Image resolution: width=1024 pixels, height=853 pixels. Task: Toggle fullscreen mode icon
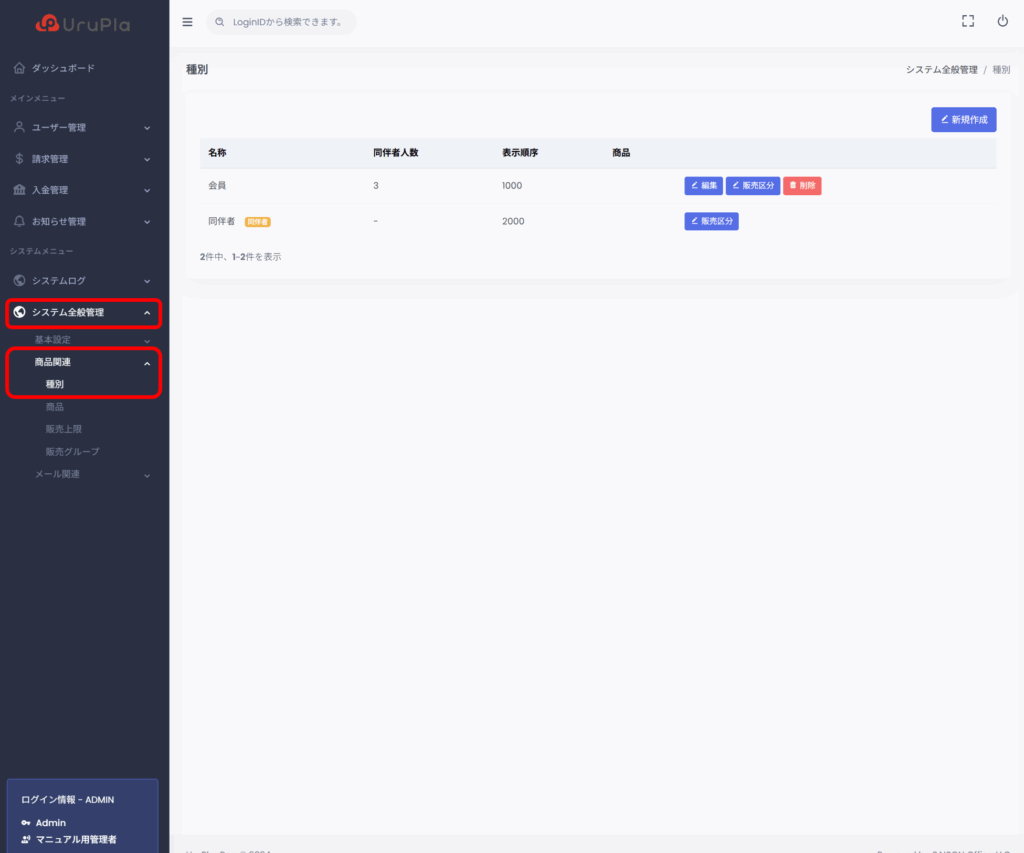point(967,21)
